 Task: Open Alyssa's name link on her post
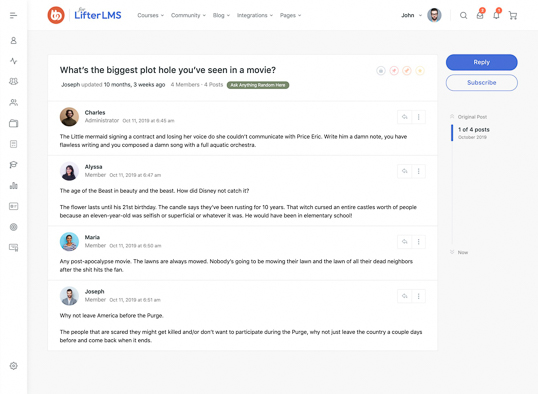pos(93,167)
